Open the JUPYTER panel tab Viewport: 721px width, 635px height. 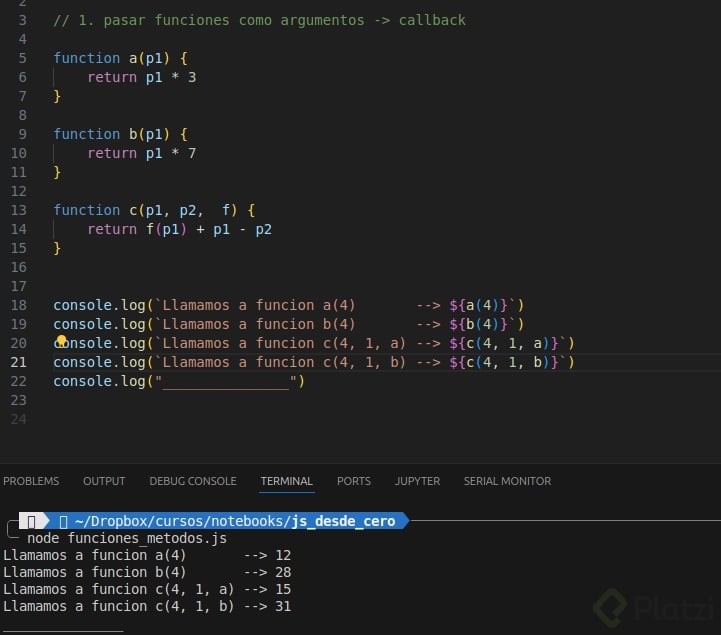tap(417, 481)
